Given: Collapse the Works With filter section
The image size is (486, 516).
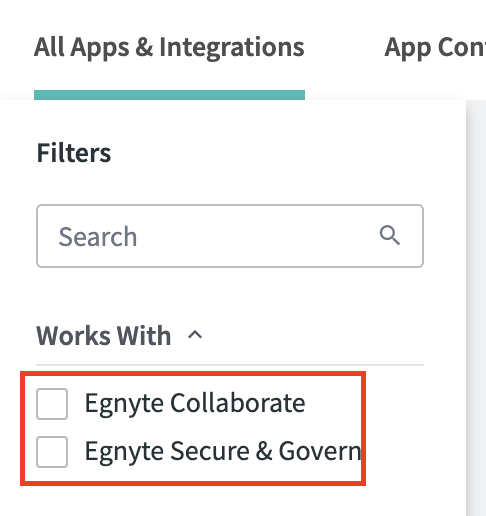Looking at the screenshot, I should click(195, 335).
